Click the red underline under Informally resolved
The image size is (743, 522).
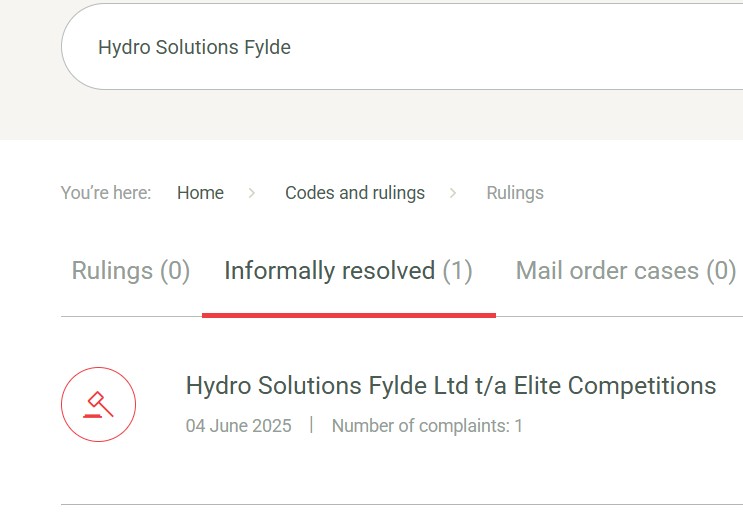tap(348, 315)
